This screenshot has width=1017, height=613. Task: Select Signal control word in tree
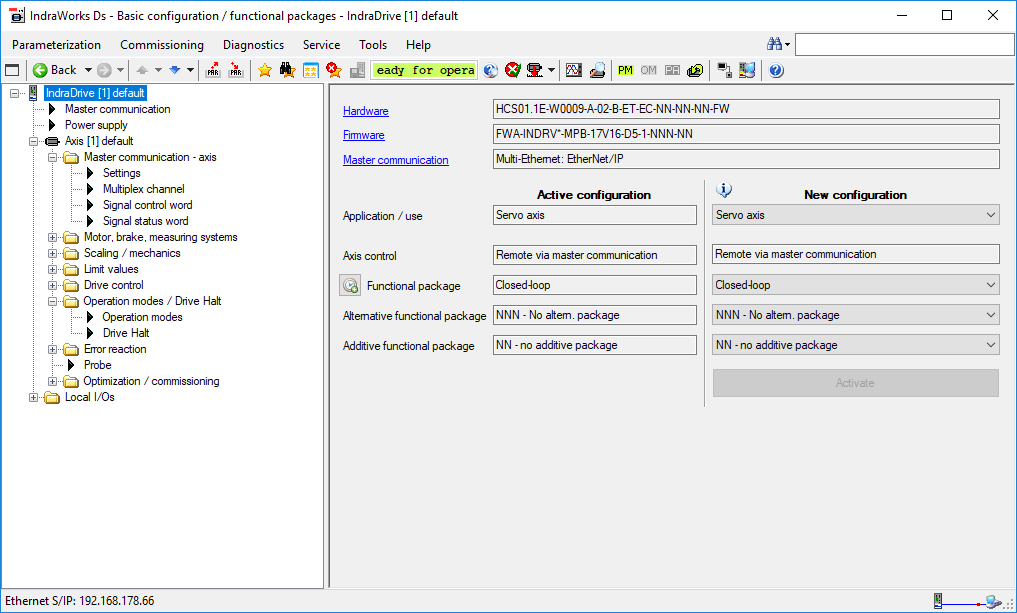(x=147, y=205)
